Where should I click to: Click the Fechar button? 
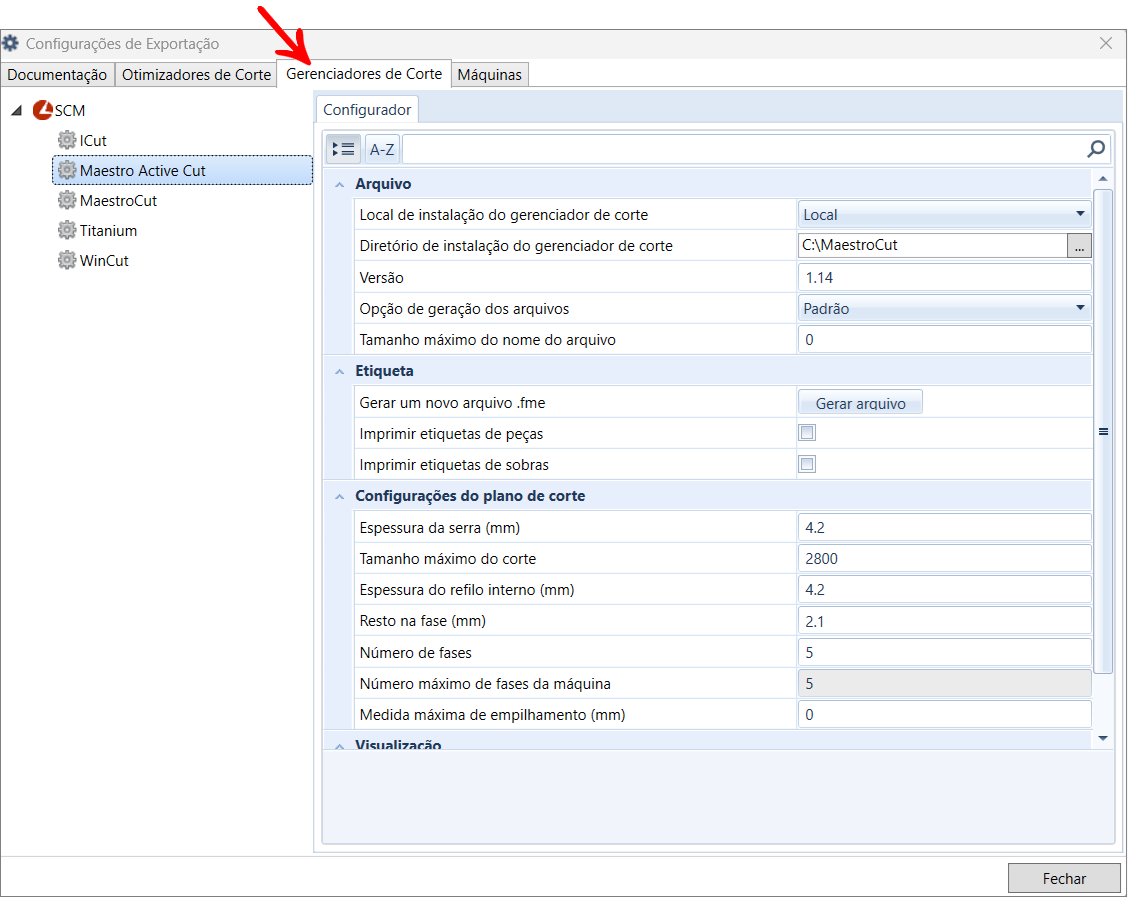1064,879
